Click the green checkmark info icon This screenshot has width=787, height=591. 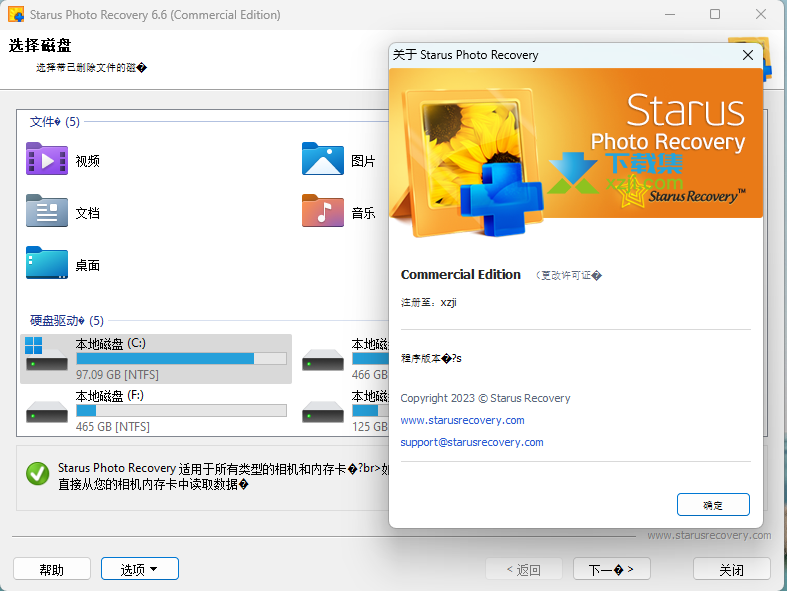(x=38, y=474)
